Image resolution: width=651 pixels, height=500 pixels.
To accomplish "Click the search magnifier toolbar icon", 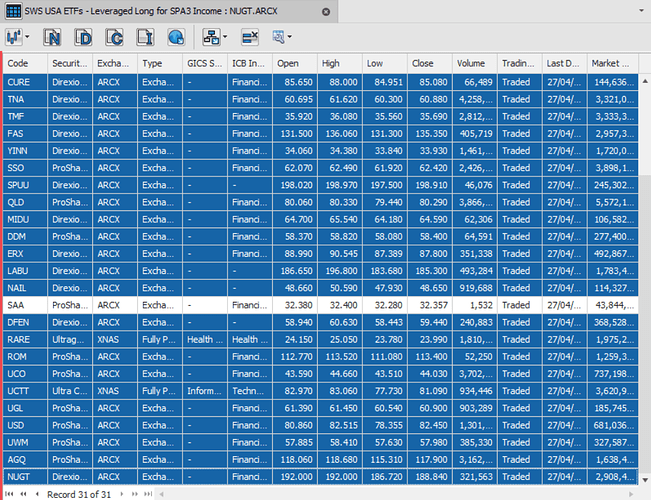I will click(279, 37).
